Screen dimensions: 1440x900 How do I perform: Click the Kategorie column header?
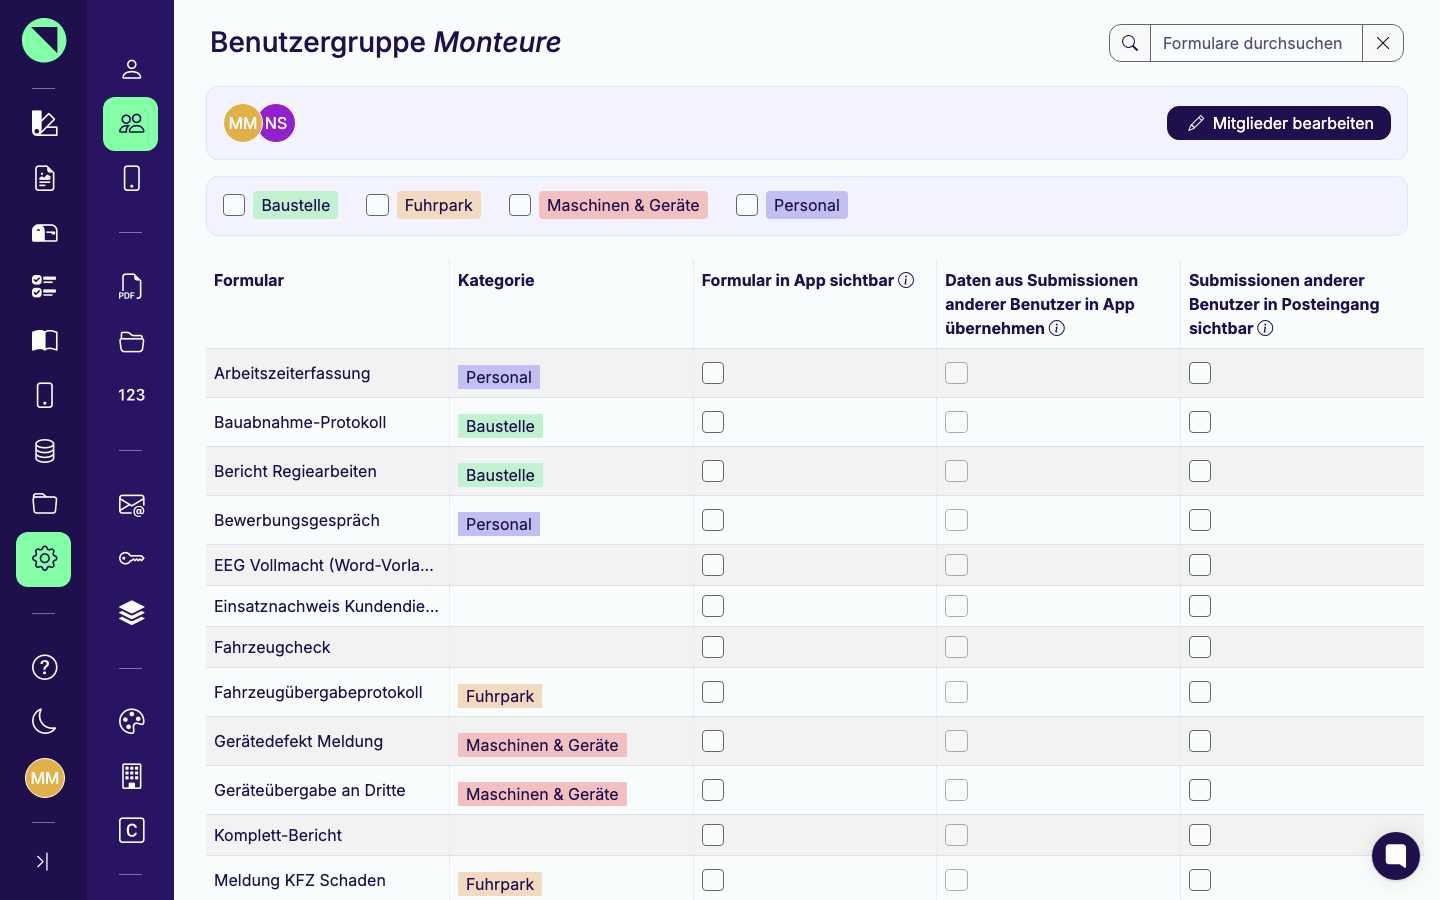pos(496,280)
